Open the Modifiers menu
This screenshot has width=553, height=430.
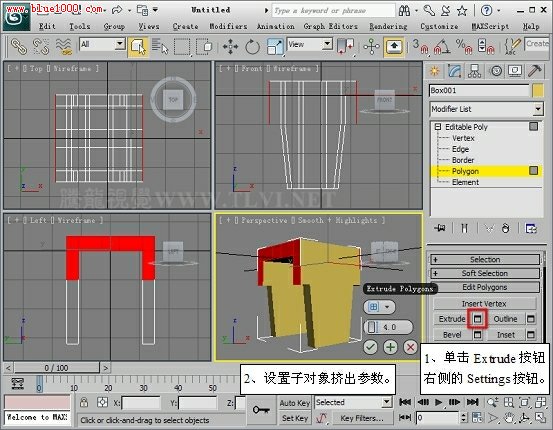pos(228,26)
